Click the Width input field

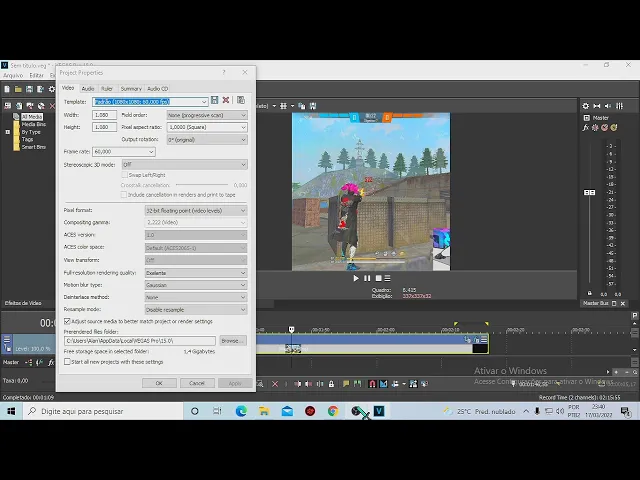coord(104,115)
